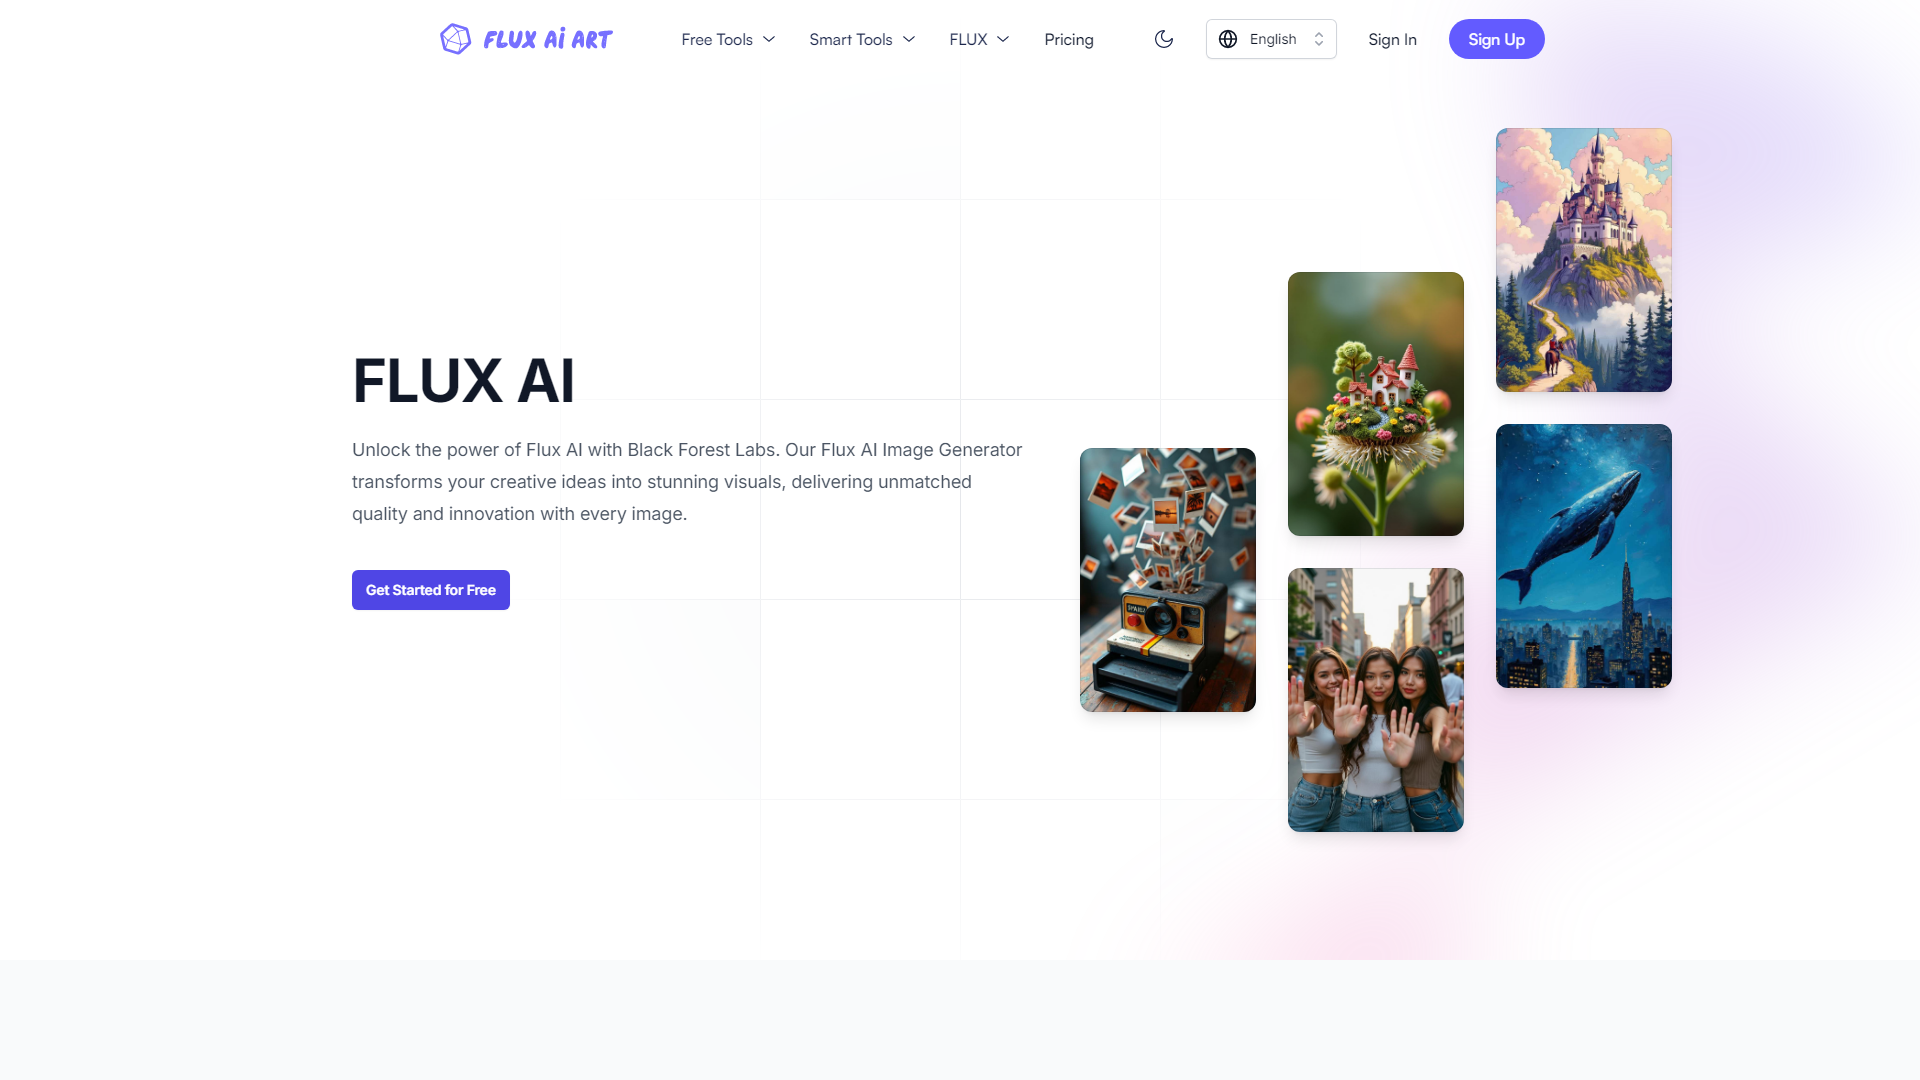1920x1080 pixels.
Task: Open the fantasy castle thumbnail
Action: (x=1584, y=260)
